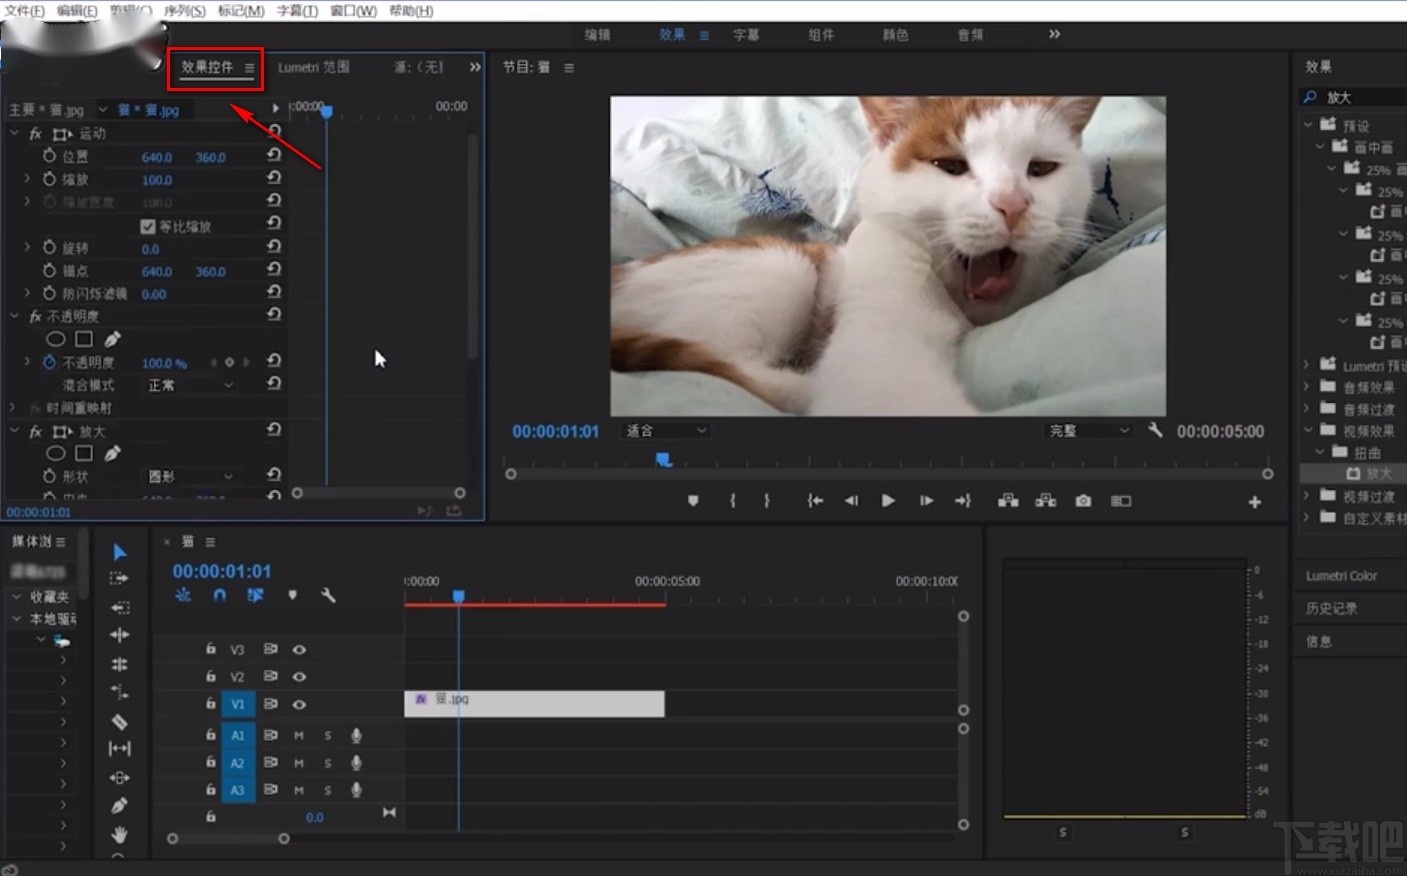Image resolution: width=1407 pixels, height=876 pixels.
Task: Open the 文件(F) menu
Action: tap(25, 11)
